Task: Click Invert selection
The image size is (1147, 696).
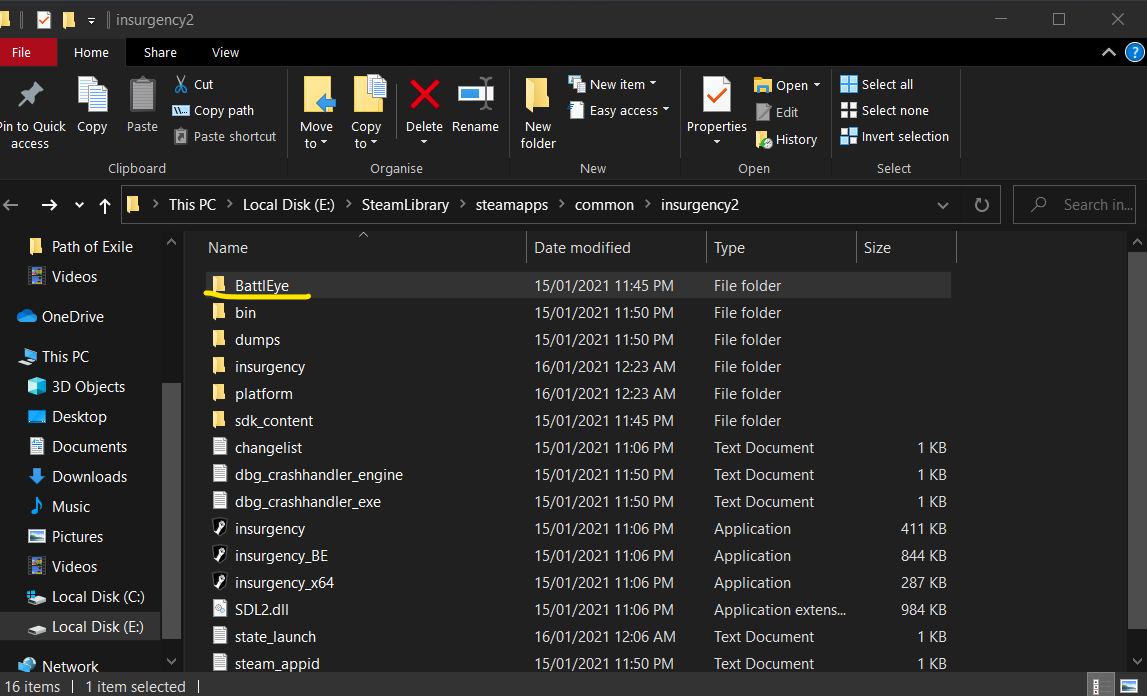Action: tap(895, 137)
